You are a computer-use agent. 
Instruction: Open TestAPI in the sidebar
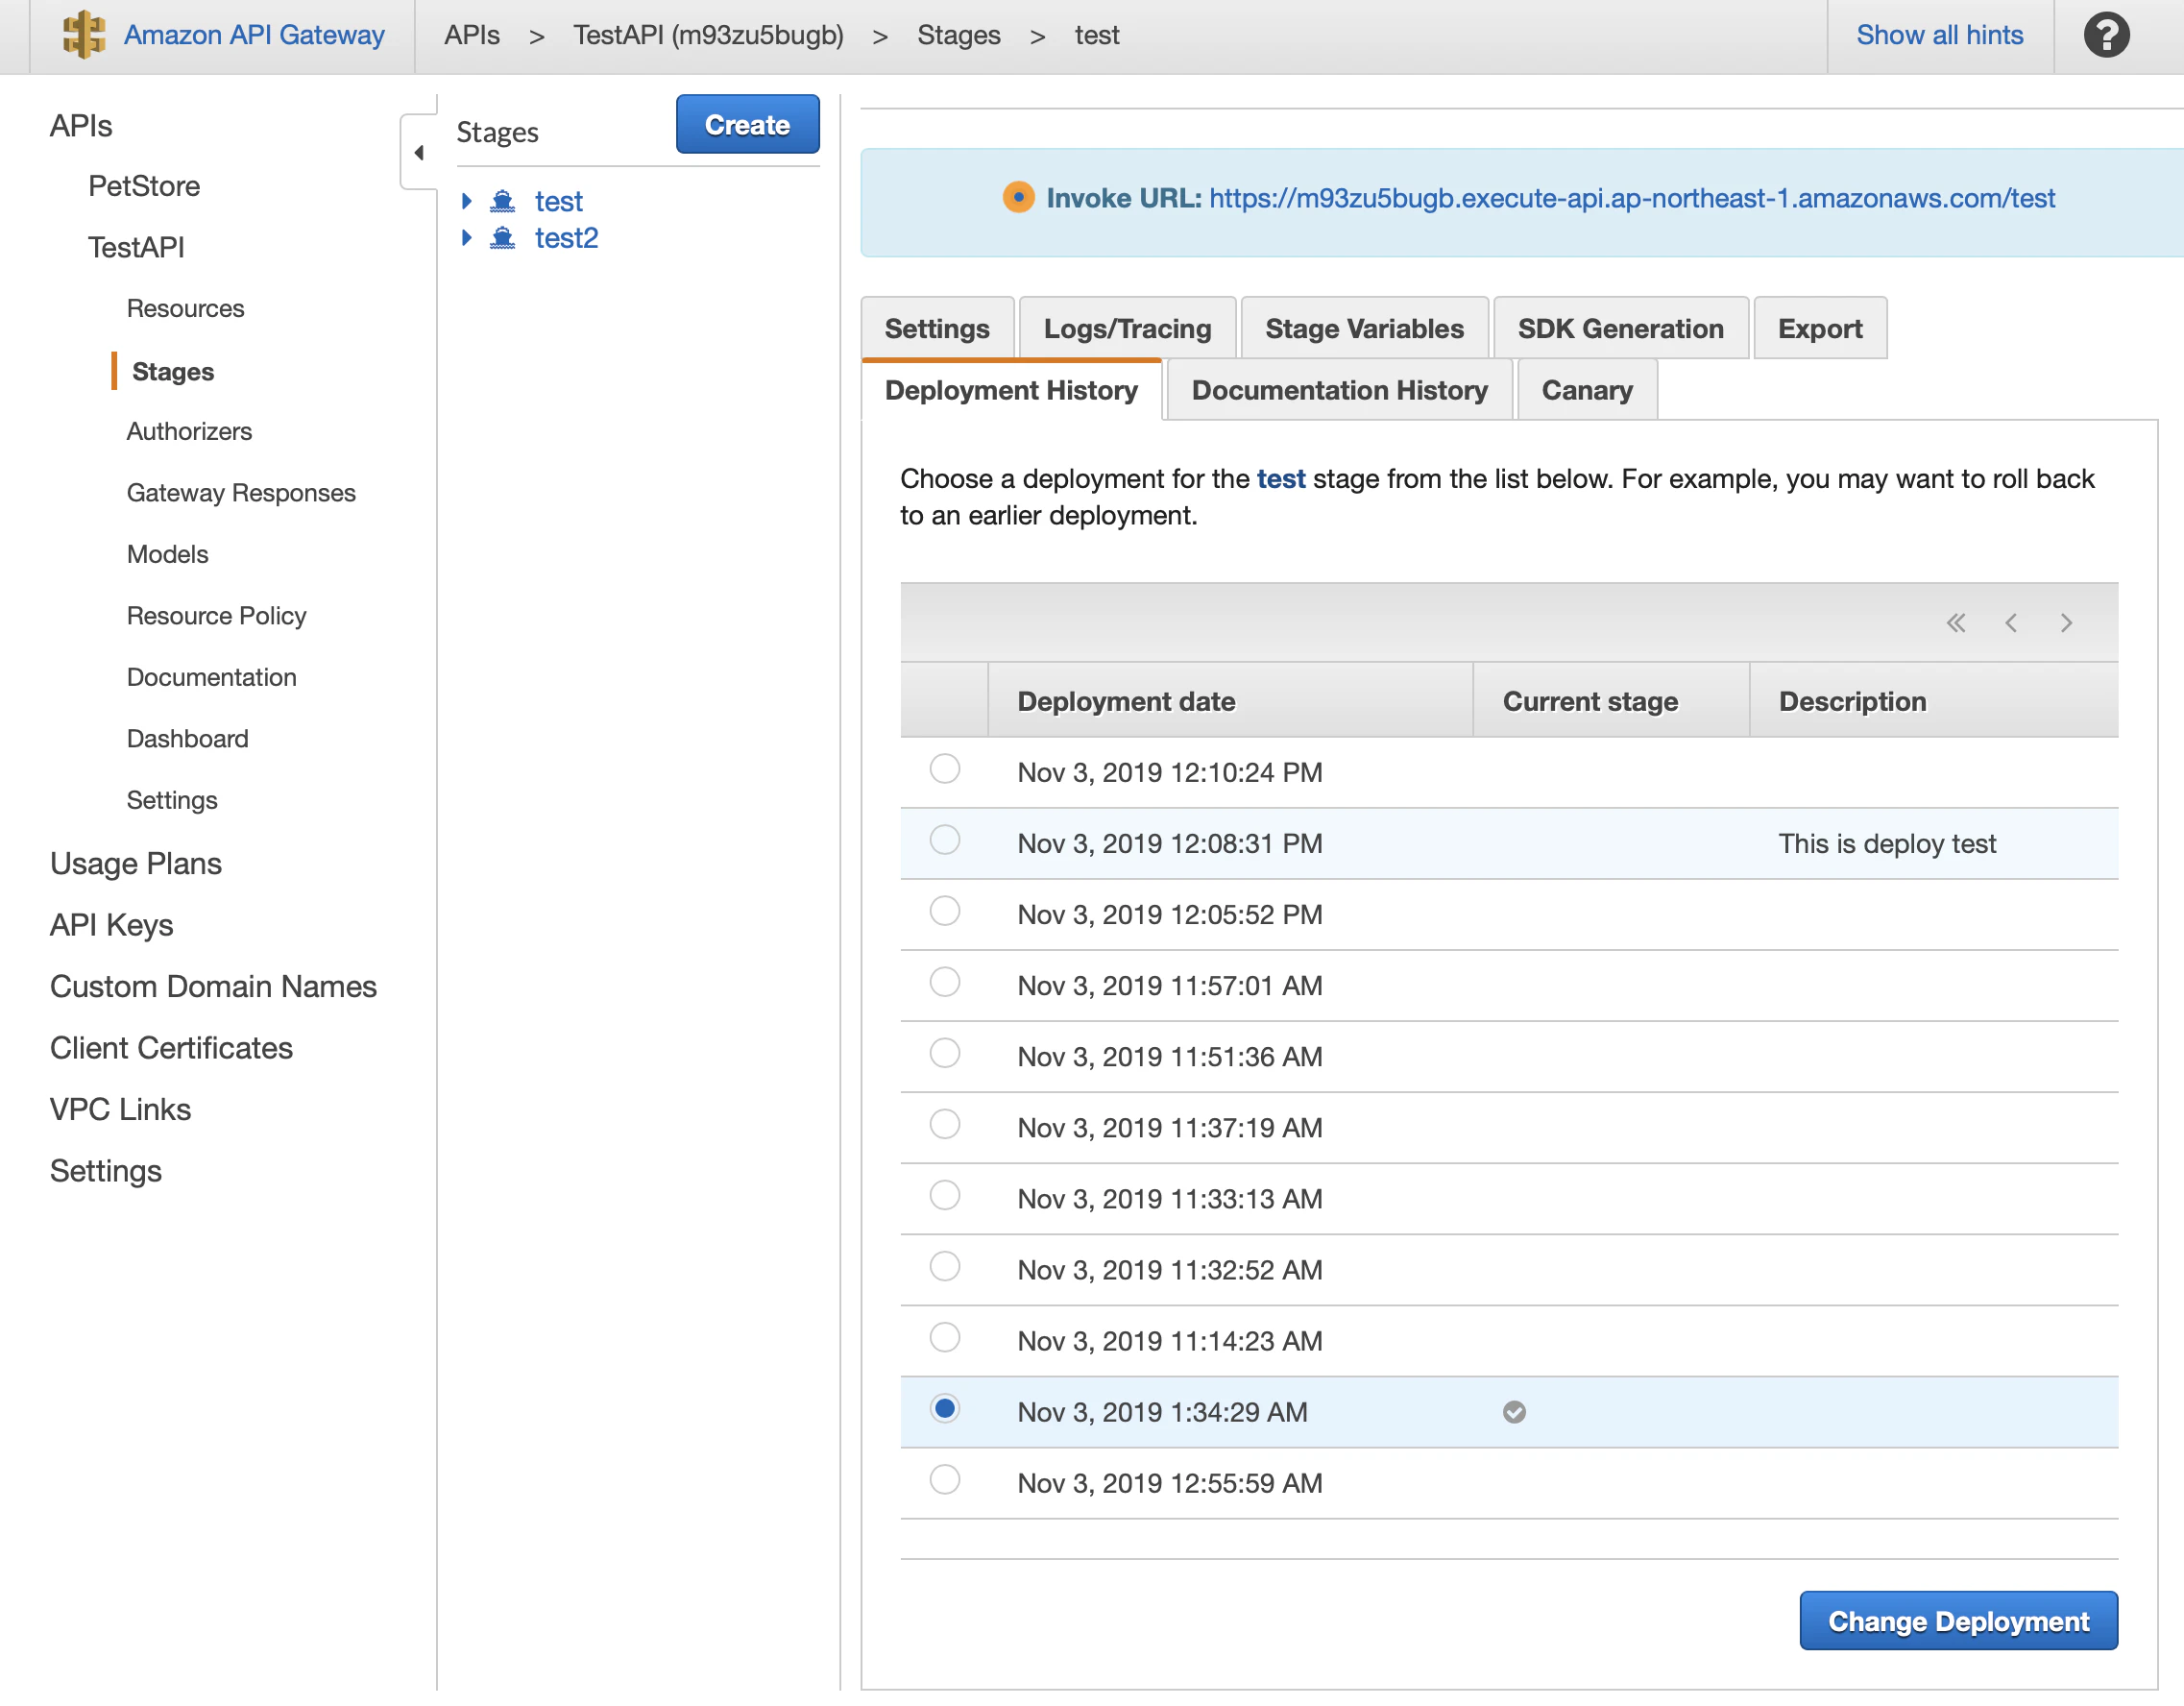136,247
